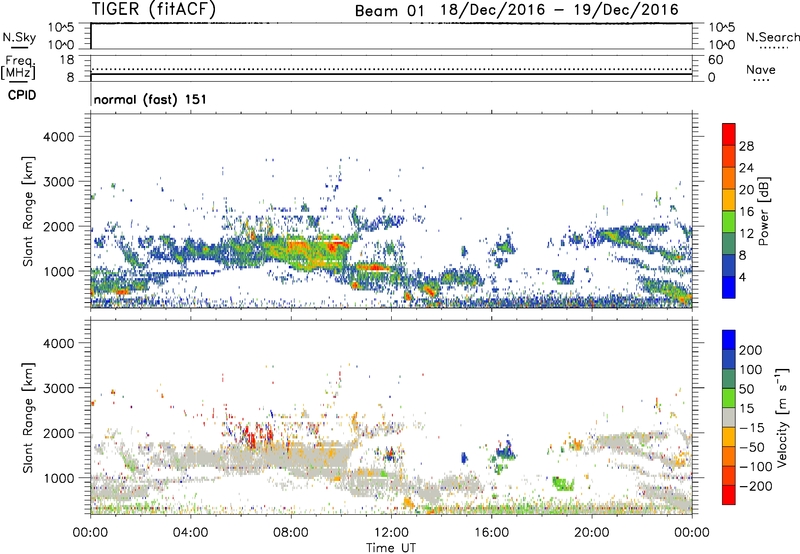Click the "20:00" time tick label

[x=591, y=533]
